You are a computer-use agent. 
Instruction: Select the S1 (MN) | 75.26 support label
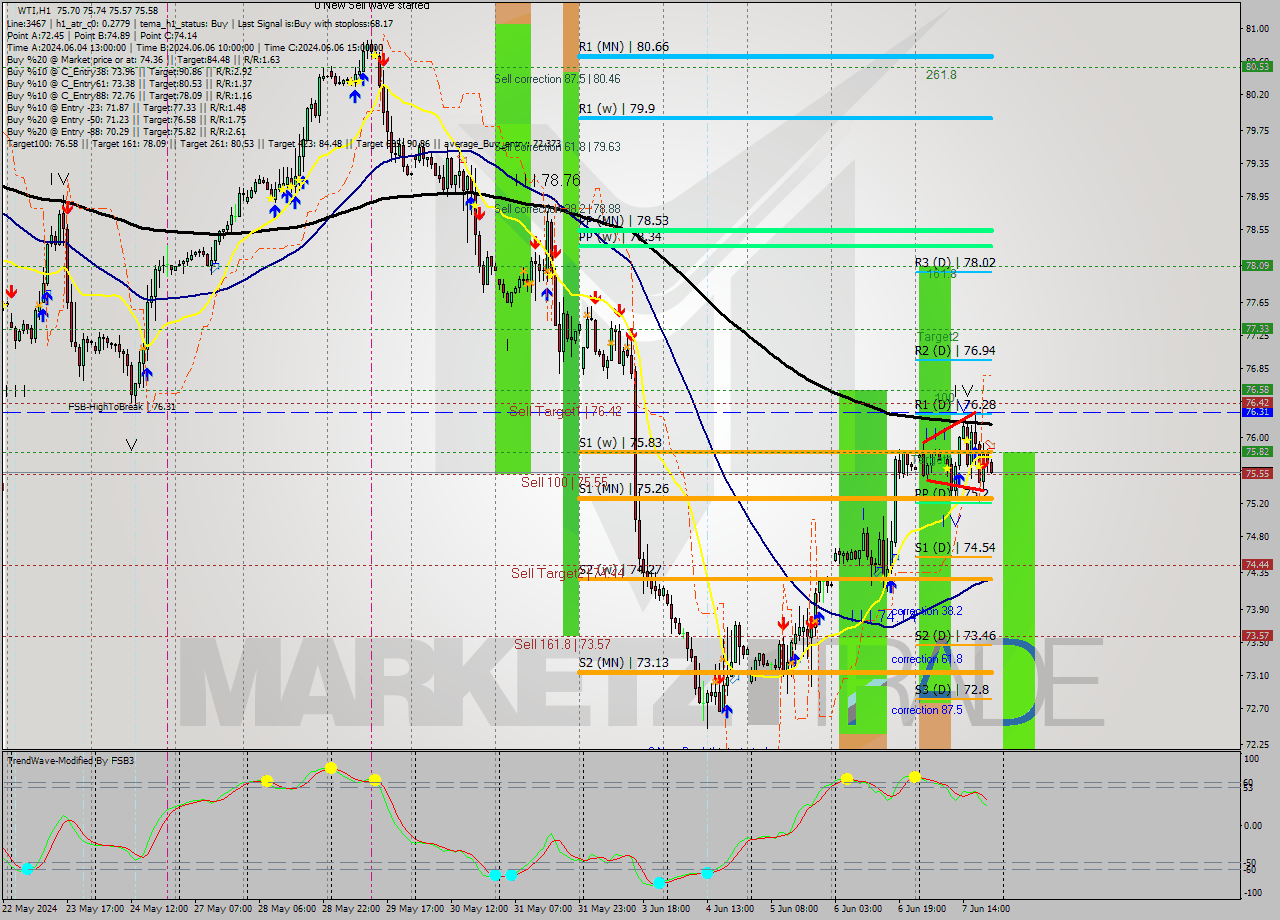click(x=623, y=489)
